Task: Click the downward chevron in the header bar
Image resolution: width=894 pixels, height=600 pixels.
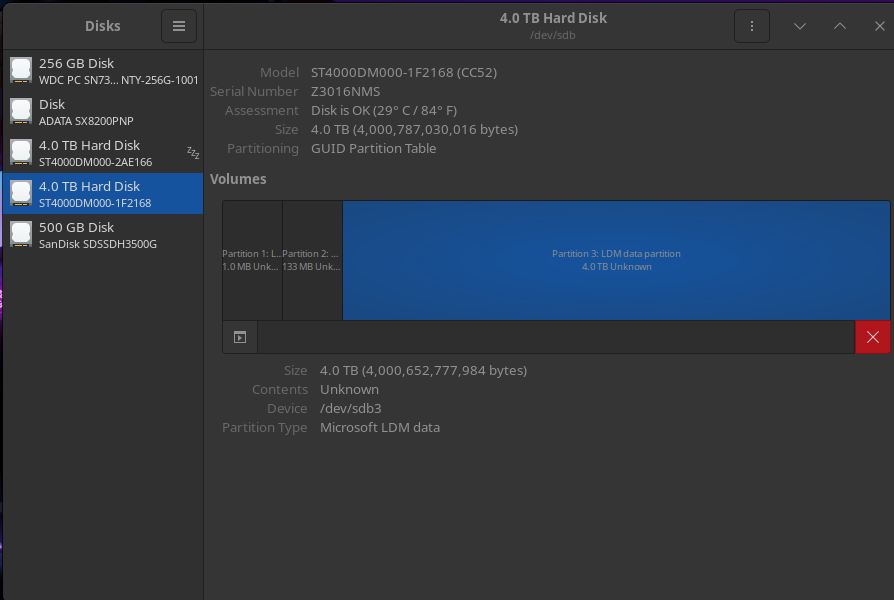Action: (x=800, y=26)
